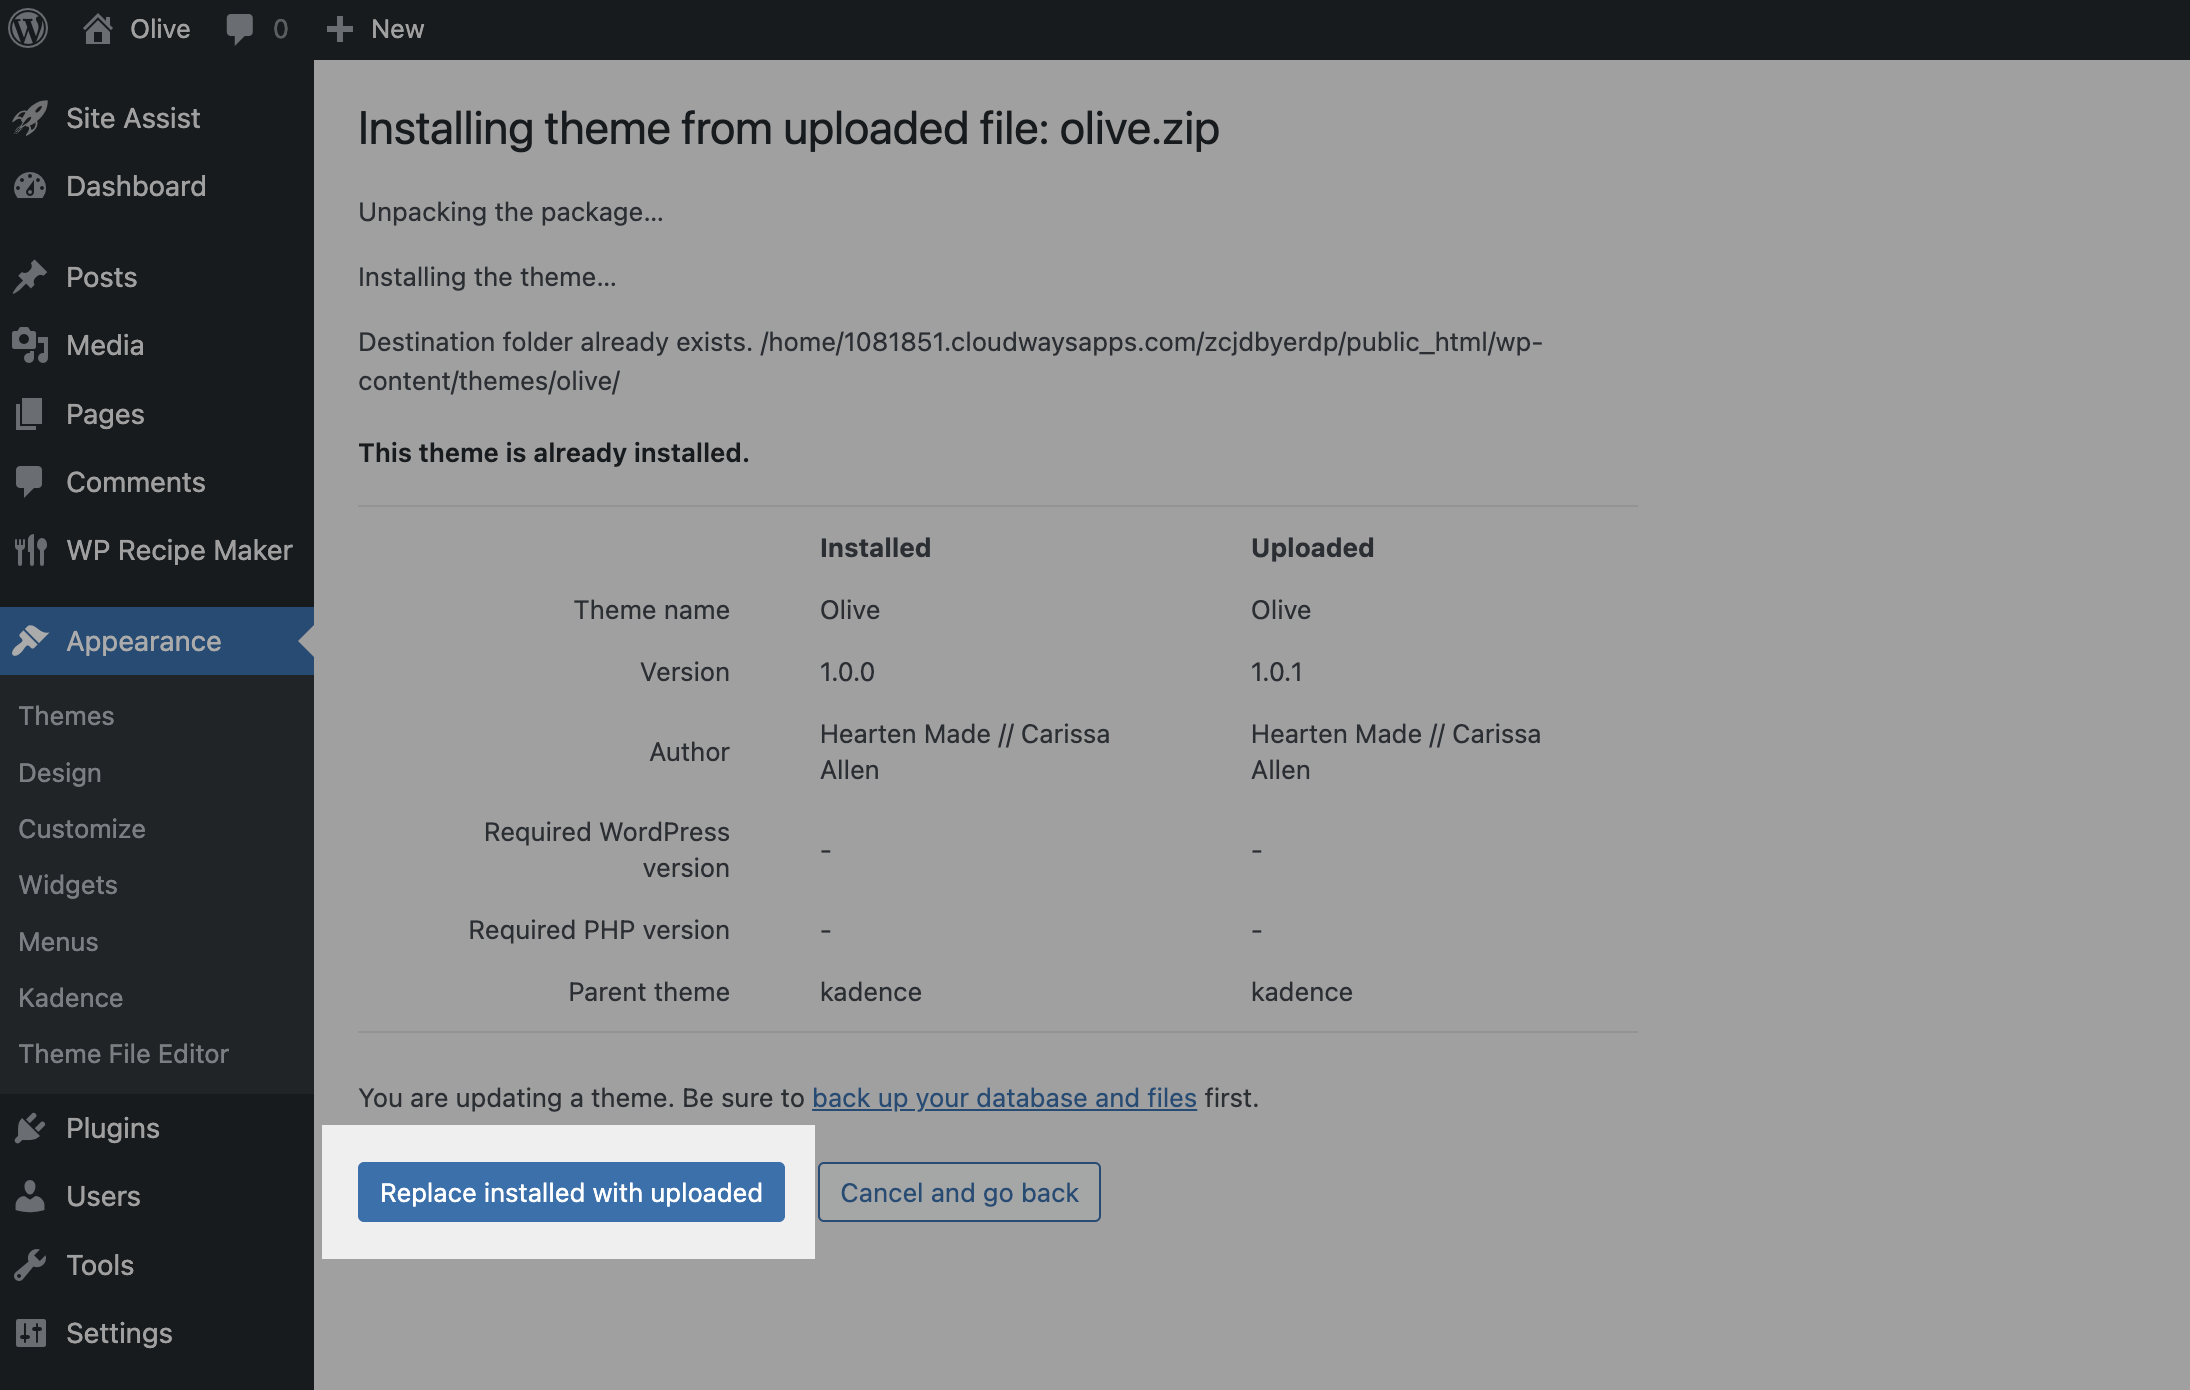The width and height of the screenshot is (2190, 1390).
Task: Click the Plugins plug icon
Action: [30, 1128]
